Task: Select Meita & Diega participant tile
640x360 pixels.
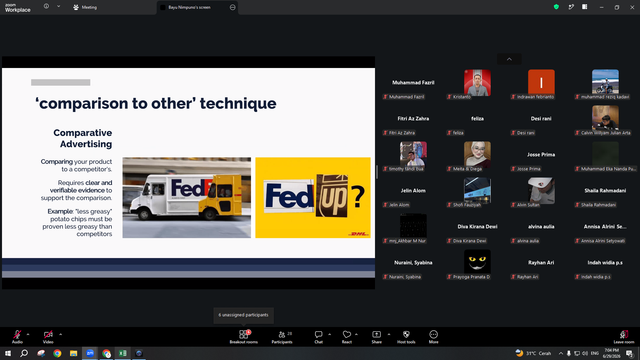Action: tap(477, 157)
